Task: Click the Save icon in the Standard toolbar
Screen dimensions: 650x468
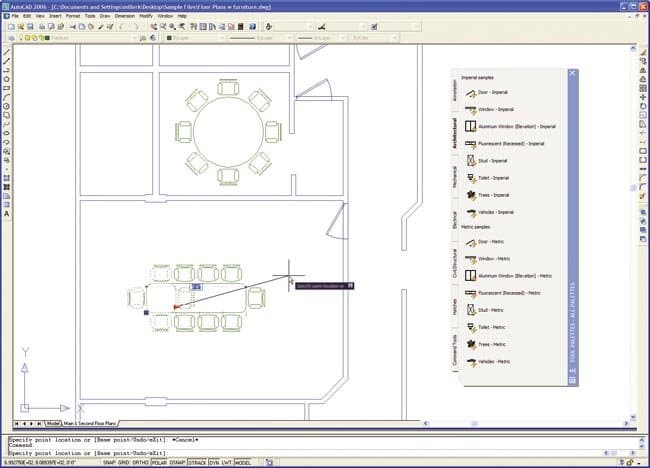Action: point(30,27)
